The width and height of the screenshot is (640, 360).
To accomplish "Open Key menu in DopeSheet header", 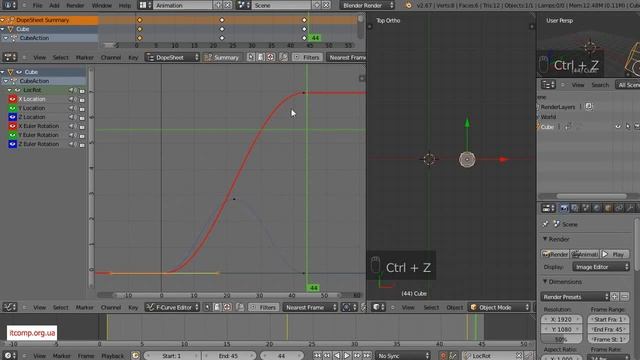I will click(x=133, y=58).
